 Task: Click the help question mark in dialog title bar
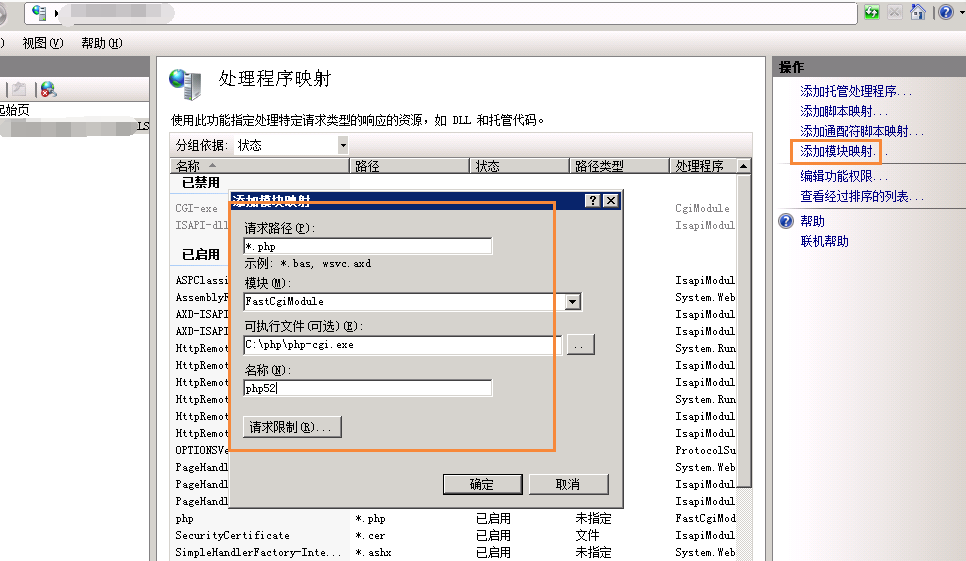(593, 201)
